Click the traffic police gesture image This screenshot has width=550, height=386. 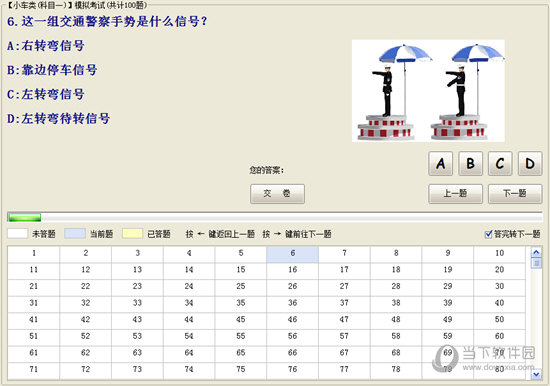pyautogui.click(x=428, y=91)
